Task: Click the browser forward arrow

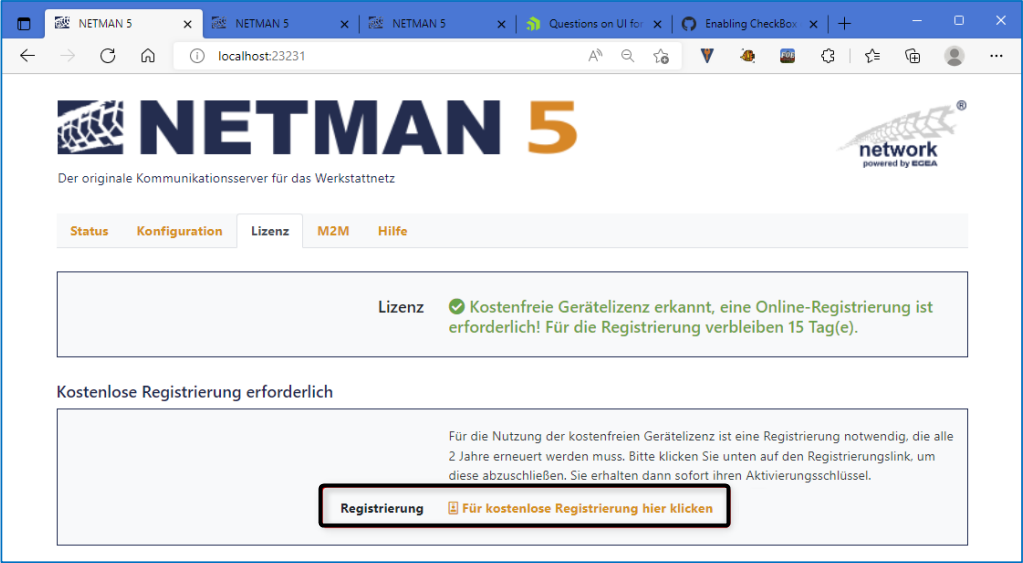Action: click(x=67, y=56)
